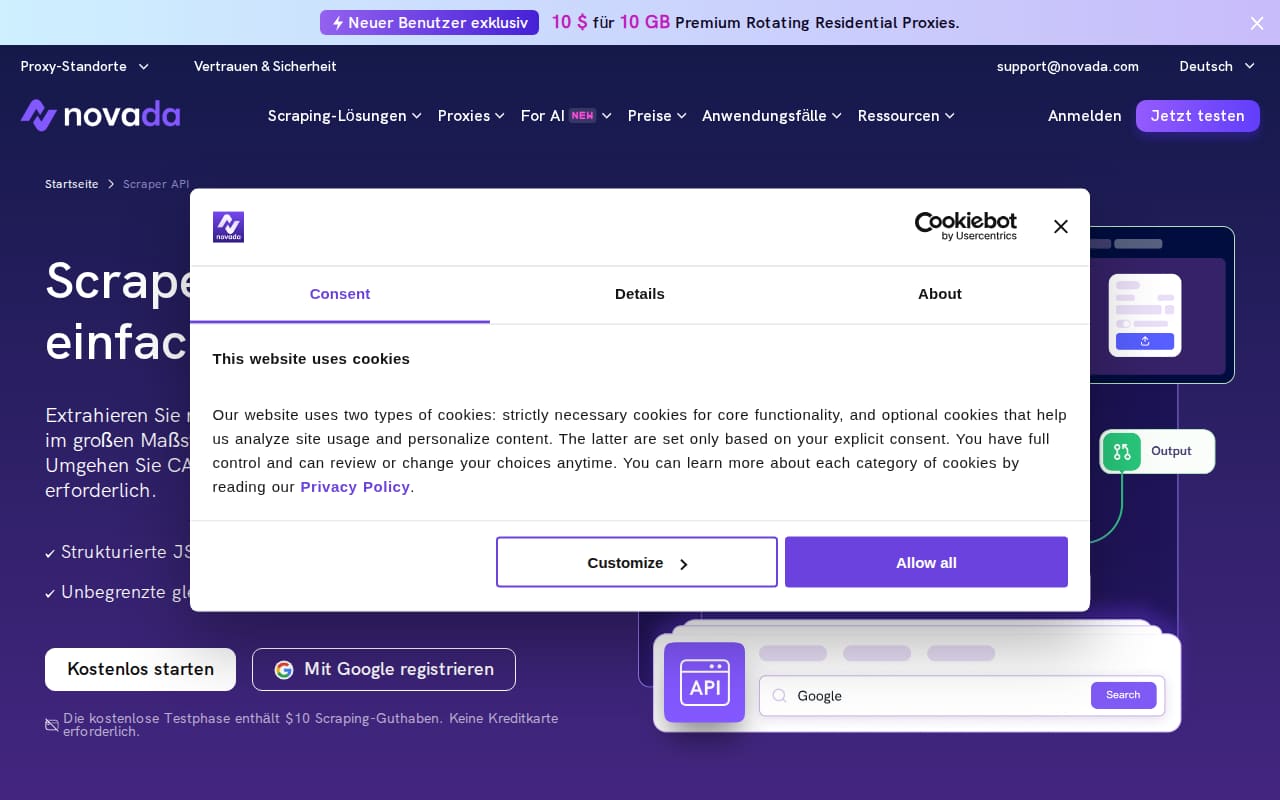
Task: Click the purple Search button
Action: [x=1123, y=695]
